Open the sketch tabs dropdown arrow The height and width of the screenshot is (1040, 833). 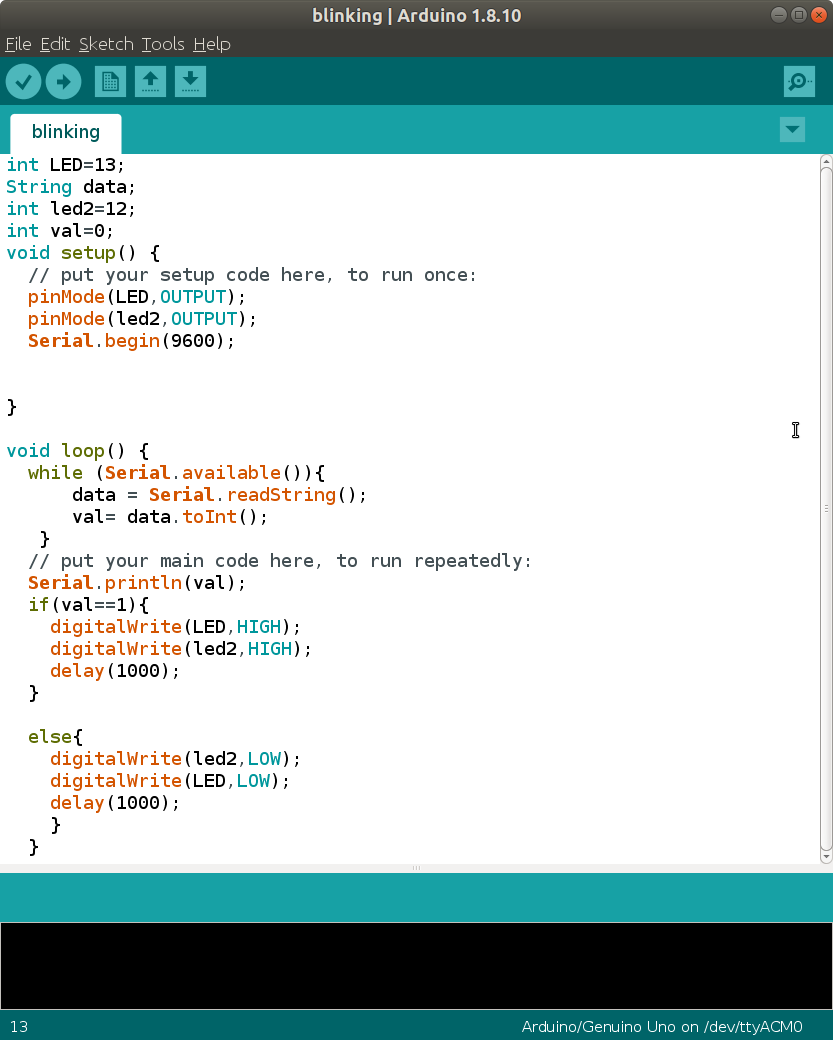click(x=792, y=129)
